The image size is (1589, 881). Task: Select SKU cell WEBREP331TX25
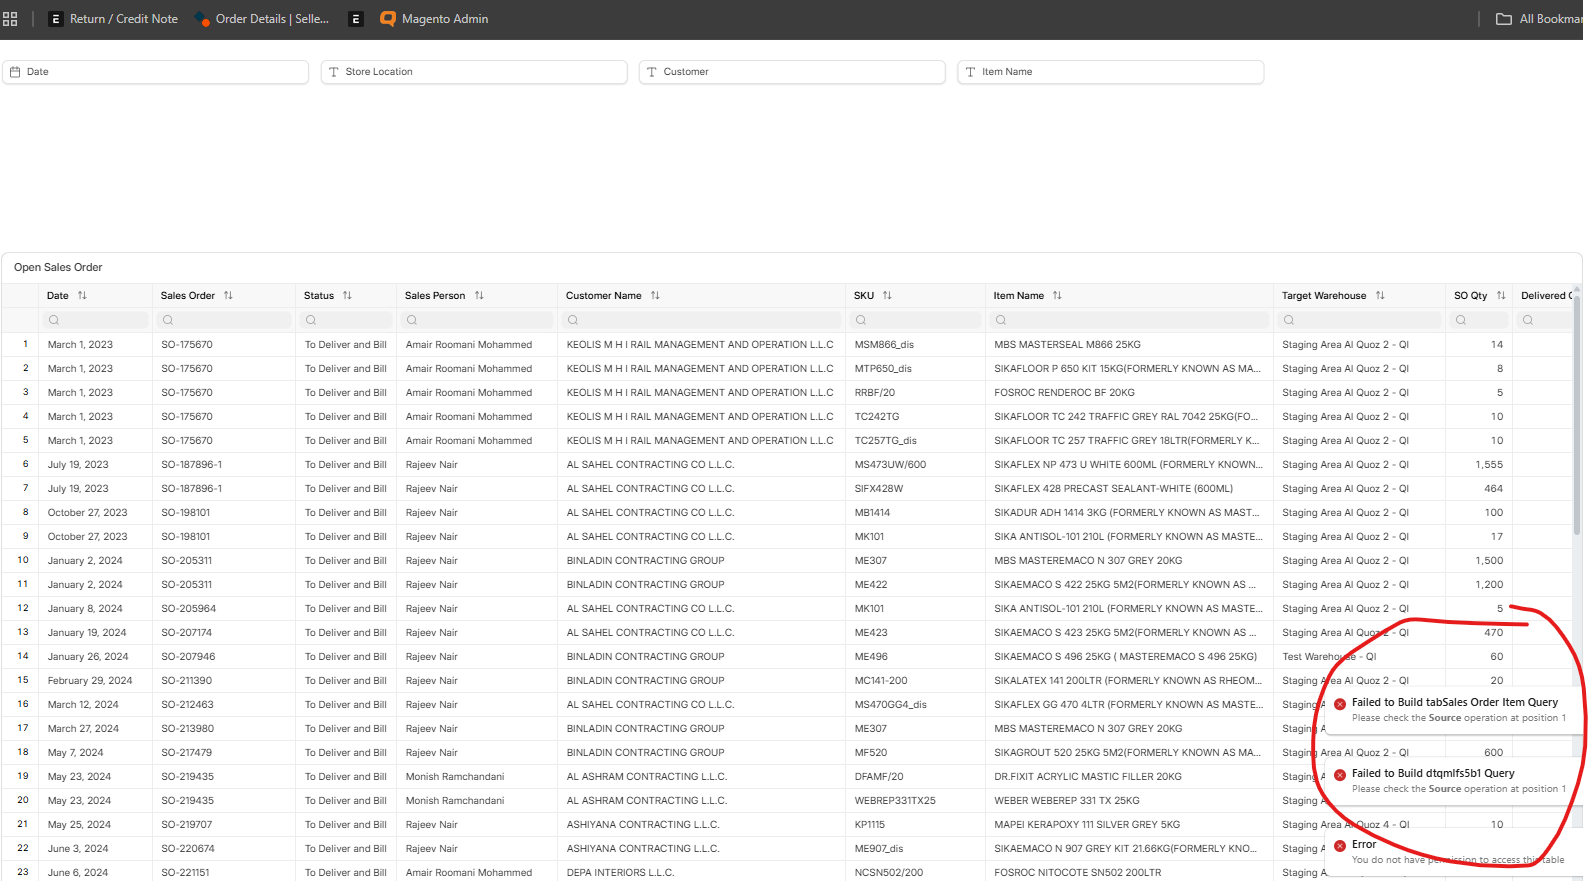[895, 801]
